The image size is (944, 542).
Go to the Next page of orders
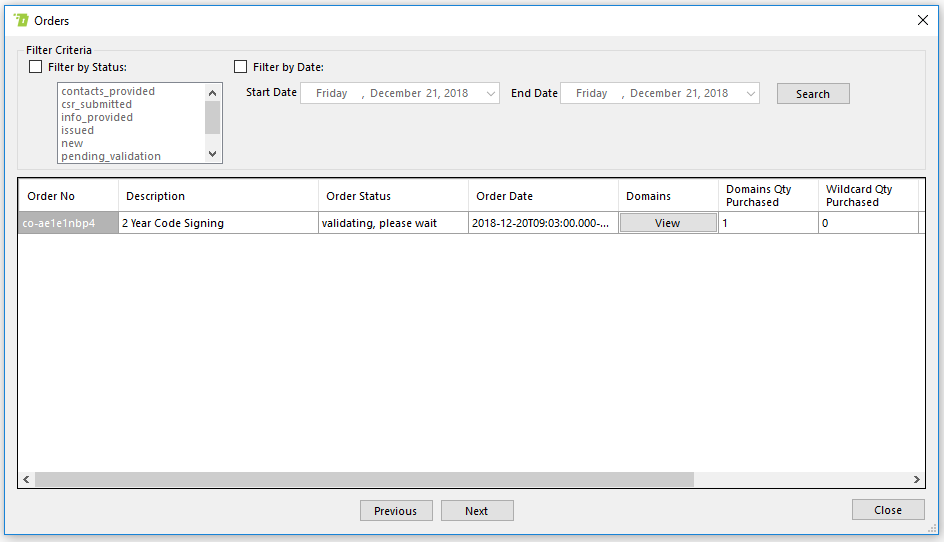point(477,511)
